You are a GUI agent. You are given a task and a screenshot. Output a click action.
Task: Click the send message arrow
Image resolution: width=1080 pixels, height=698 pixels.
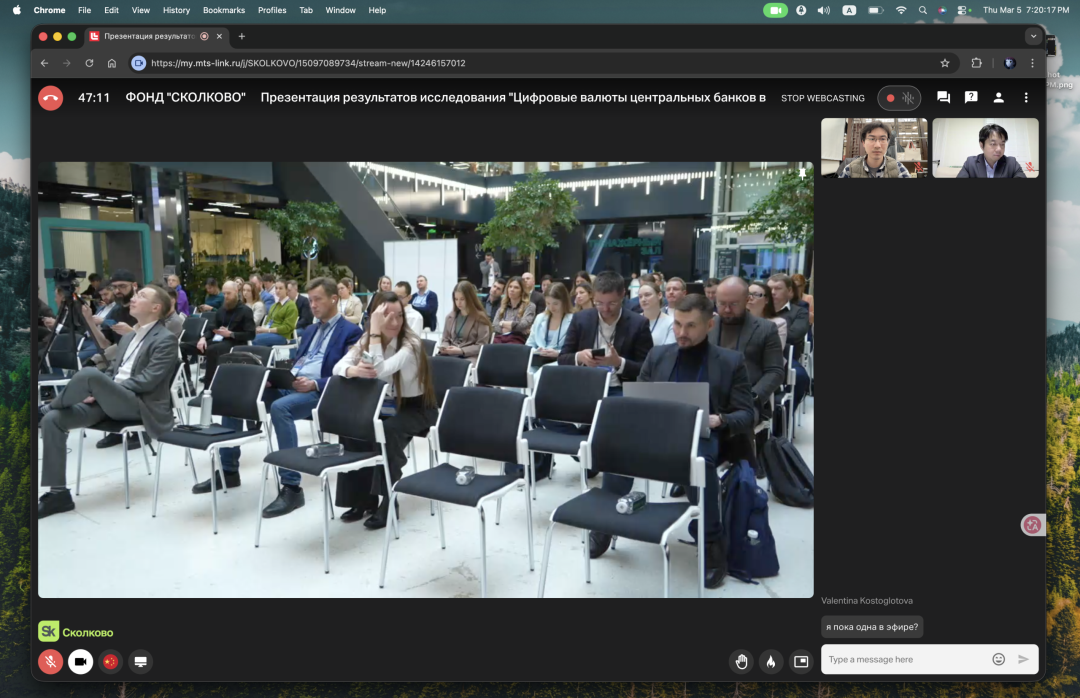click(x=1023, y=659)
